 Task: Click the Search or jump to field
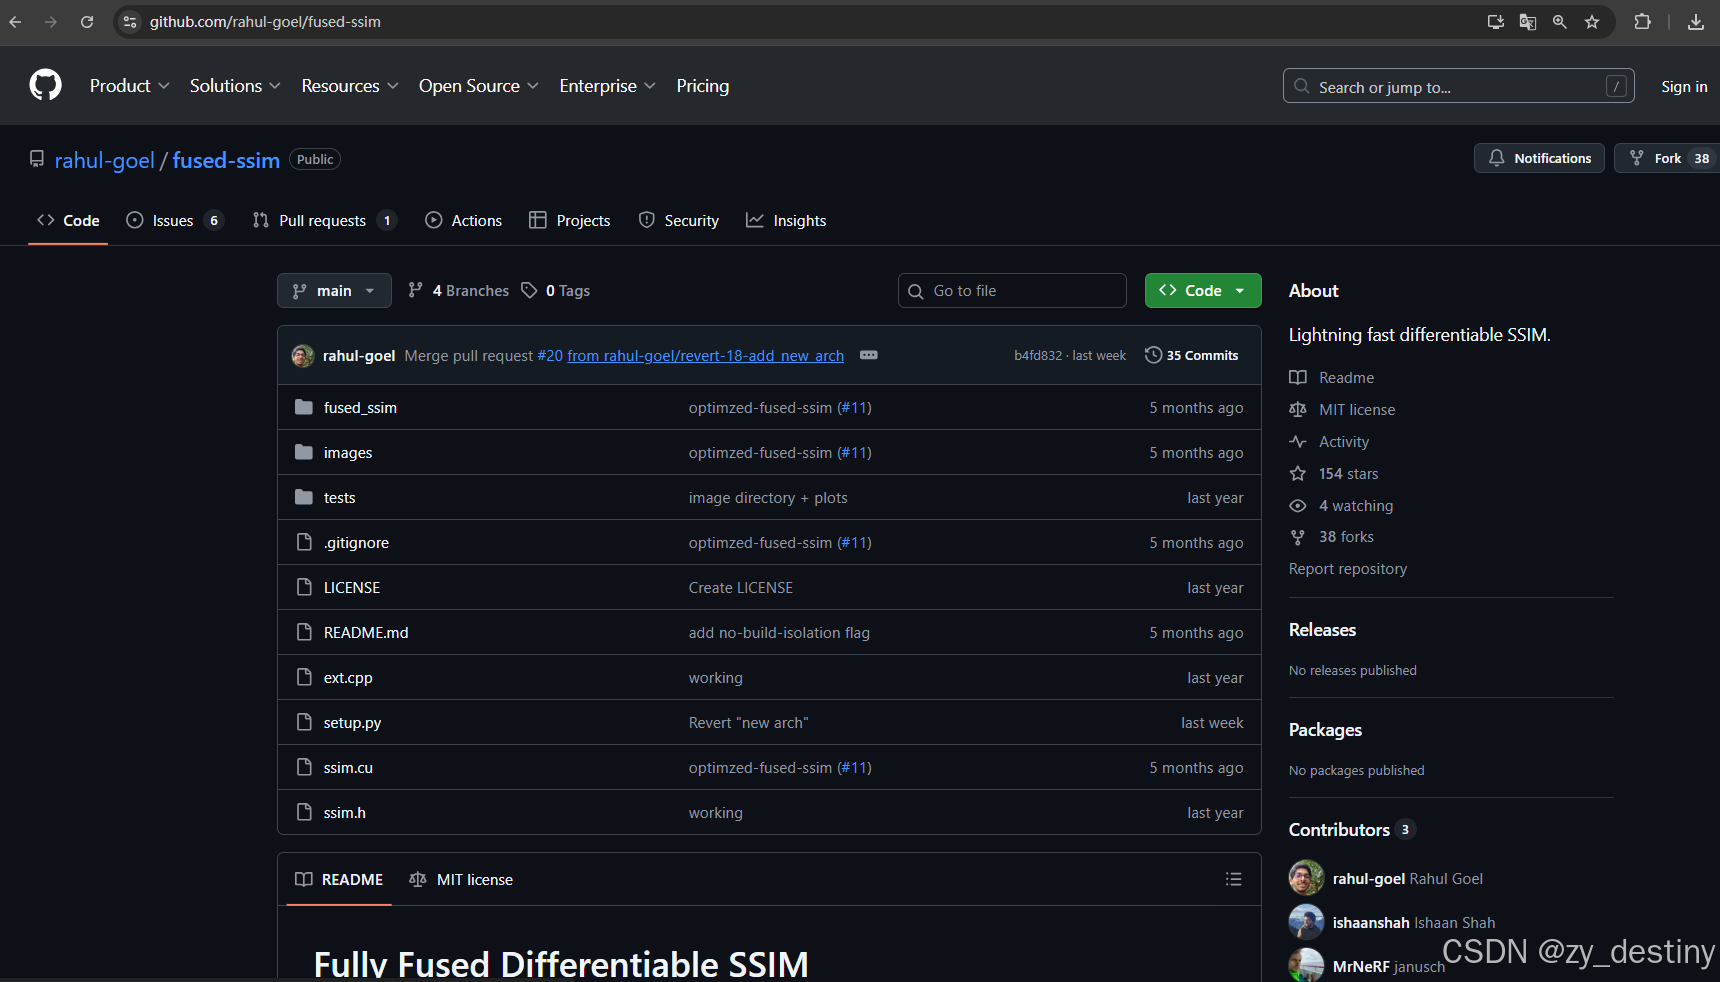[1459, 86]
